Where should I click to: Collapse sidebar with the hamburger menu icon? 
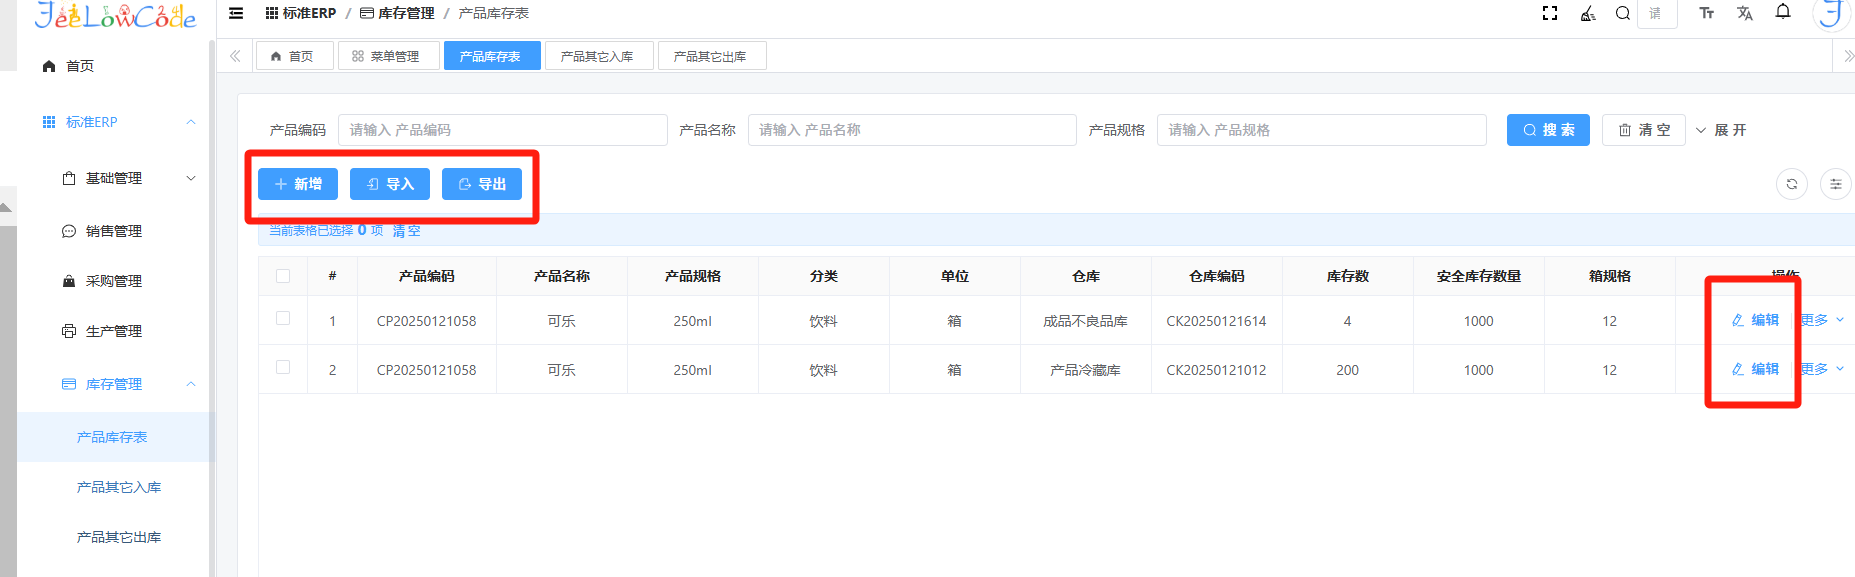point(236,13)
